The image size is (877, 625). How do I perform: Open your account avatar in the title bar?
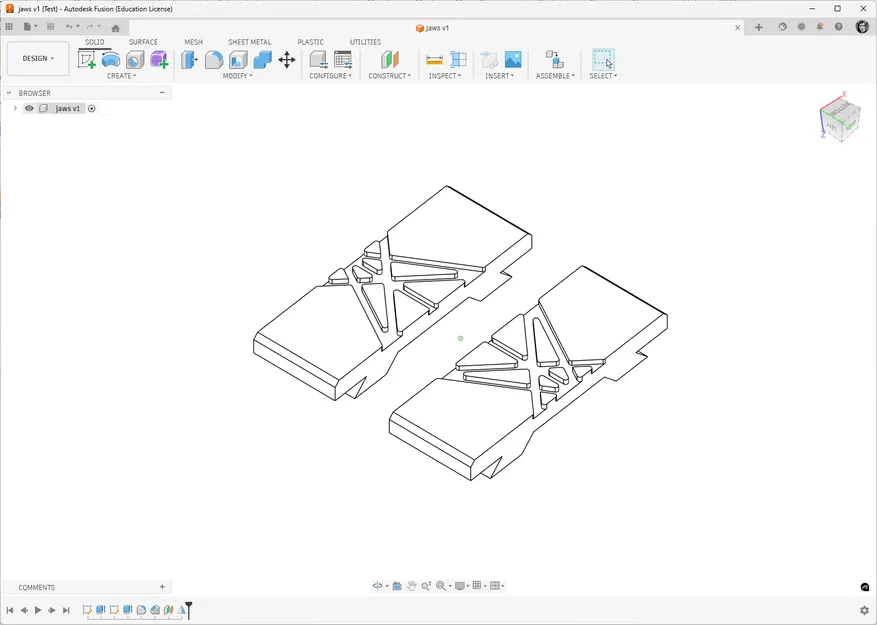(x=861, y=26)
